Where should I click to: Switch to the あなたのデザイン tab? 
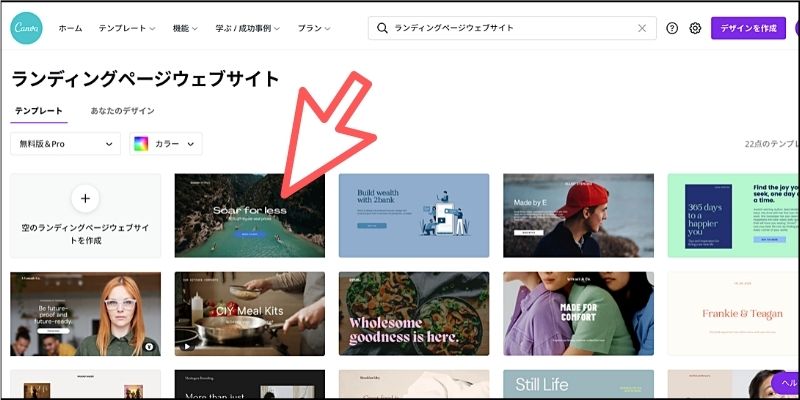tap(122, 111)
